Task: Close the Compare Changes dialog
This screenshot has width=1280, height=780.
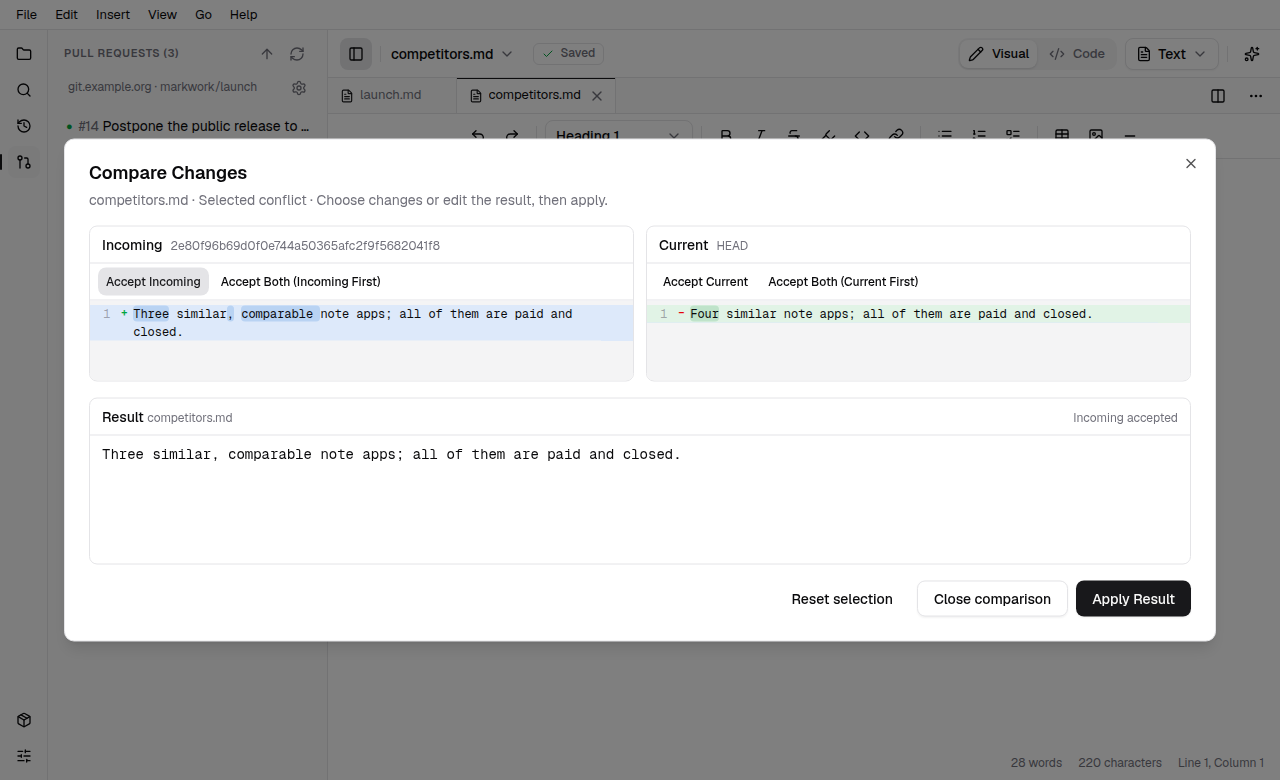Action: coord(1190,163)
